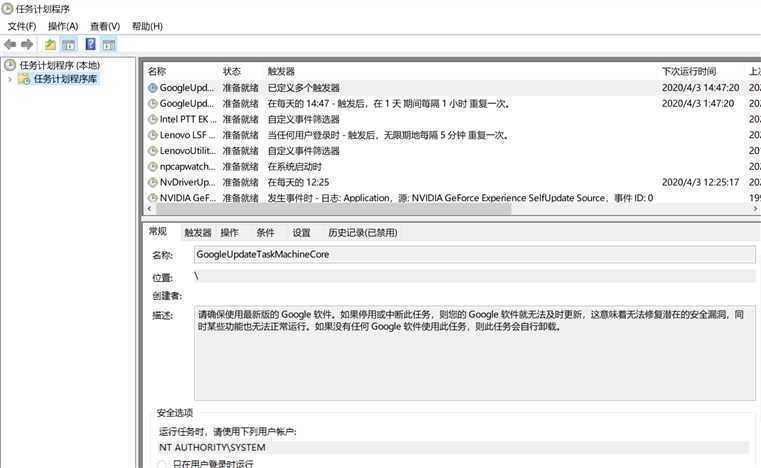Open the 文件(F) menu
Viewport: 761px width, 468px height.
pos(22,26)
